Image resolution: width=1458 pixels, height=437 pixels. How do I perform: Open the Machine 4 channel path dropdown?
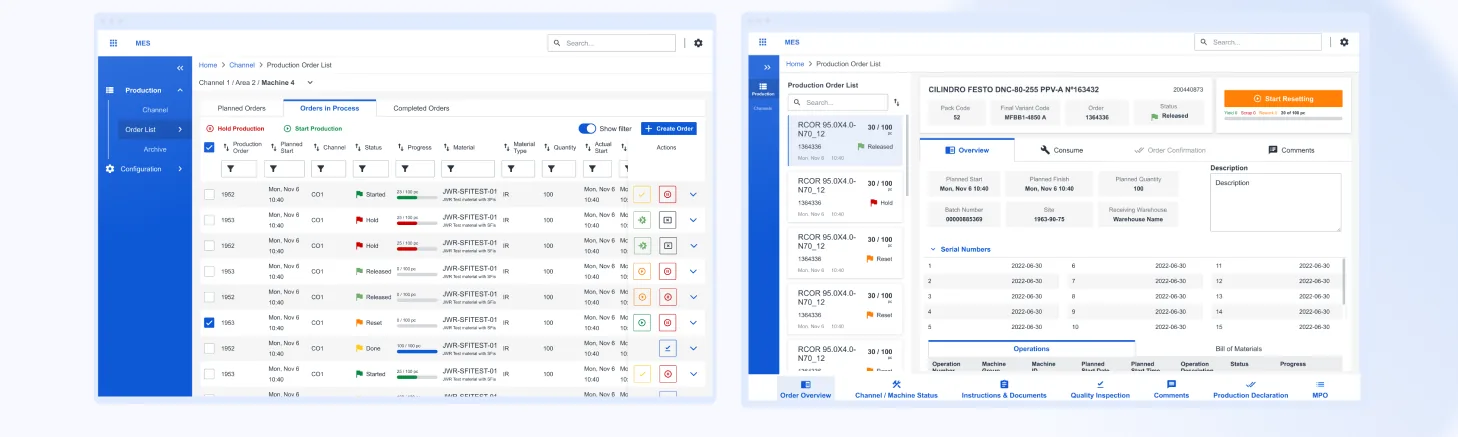click(310, 82)
